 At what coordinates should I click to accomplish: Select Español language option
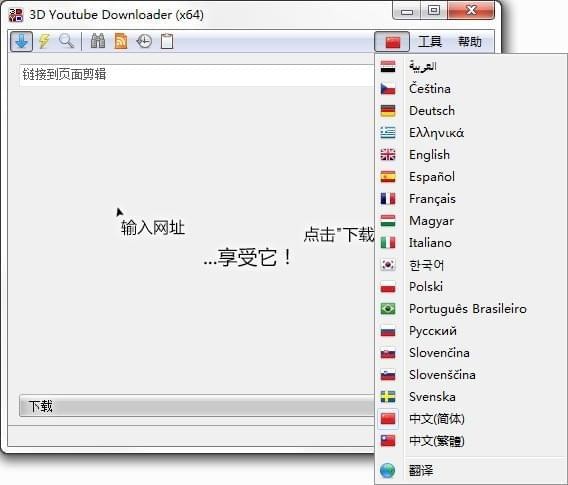click(x=471, y=177)
